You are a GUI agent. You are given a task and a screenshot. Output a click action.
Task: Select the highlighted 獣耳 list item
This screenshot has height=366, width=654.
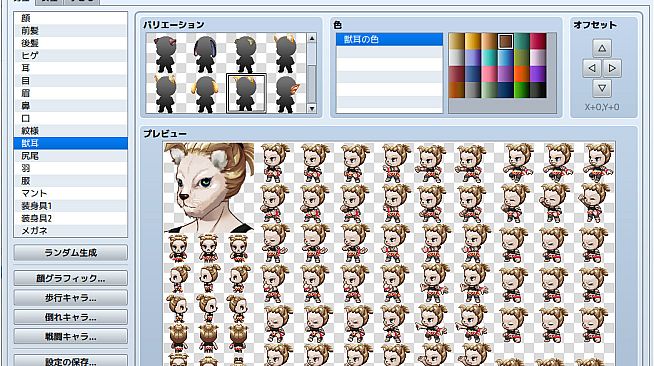(x=70, y=143)
